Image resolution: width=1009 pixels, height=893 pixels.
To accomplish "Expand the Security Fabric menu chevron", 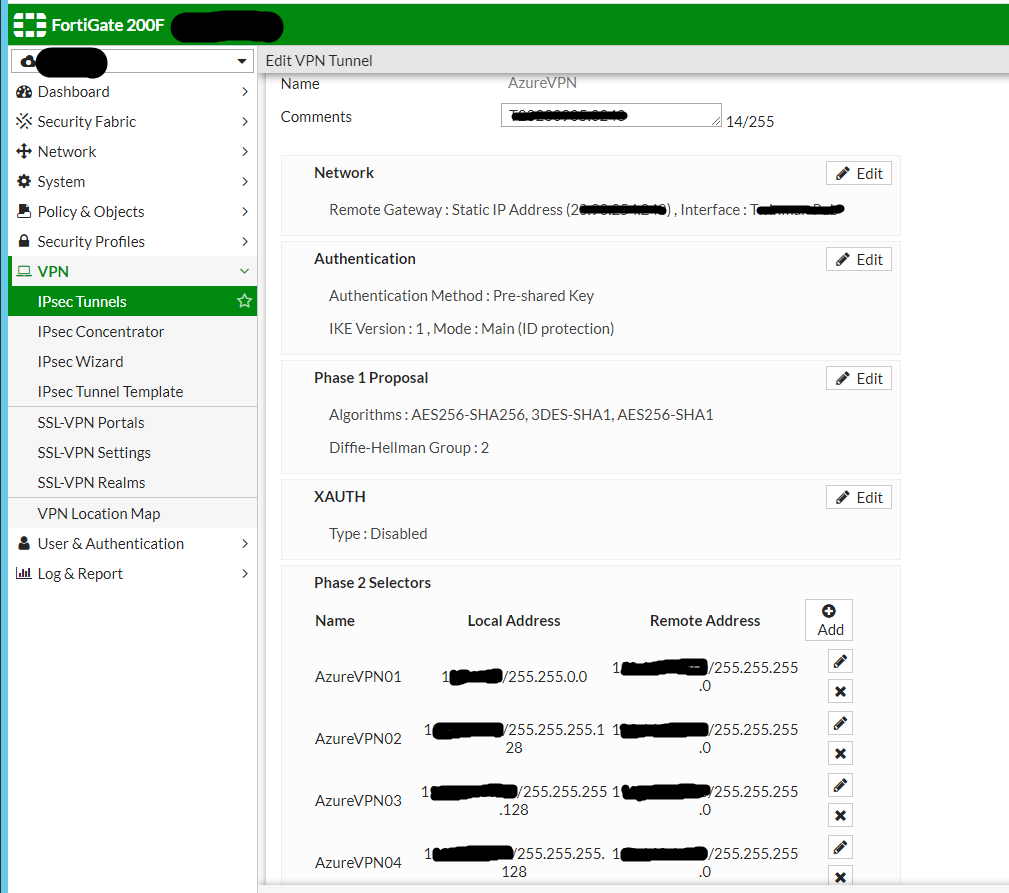I will point(245,121).
